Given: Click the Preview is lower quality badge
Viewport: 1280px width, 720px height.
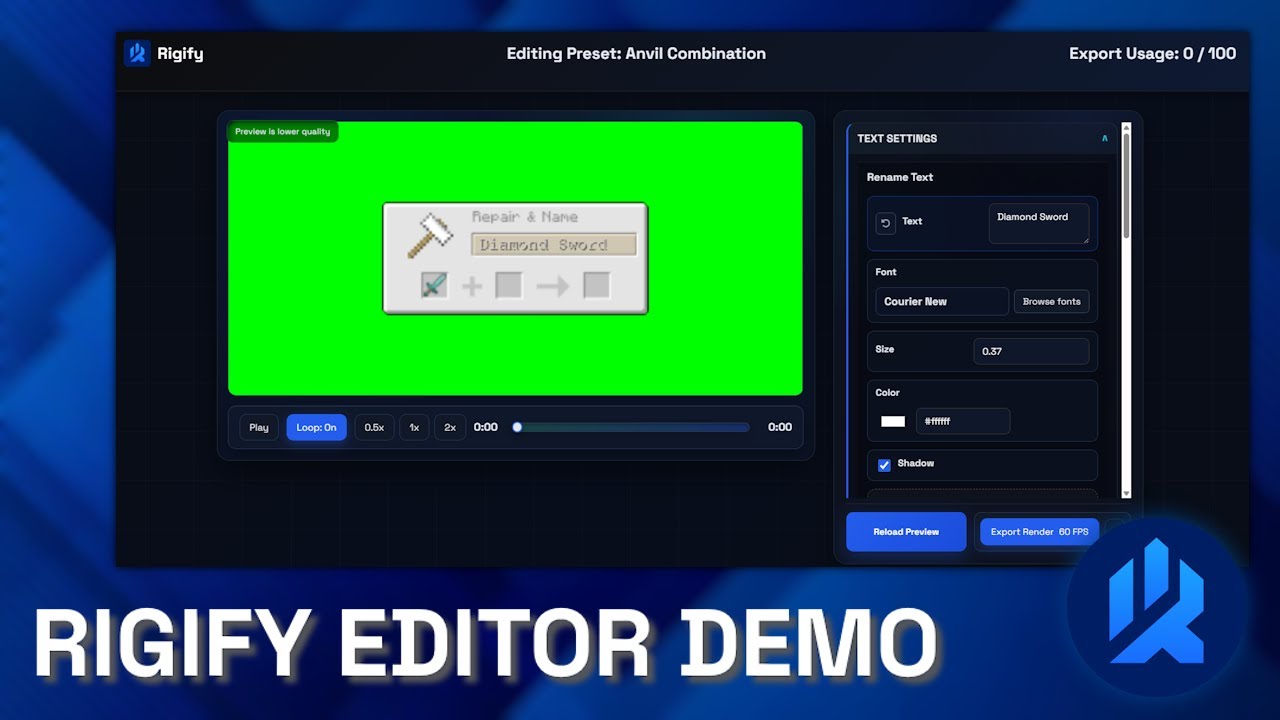Looking at the screenshot, I should click(283, 132).
